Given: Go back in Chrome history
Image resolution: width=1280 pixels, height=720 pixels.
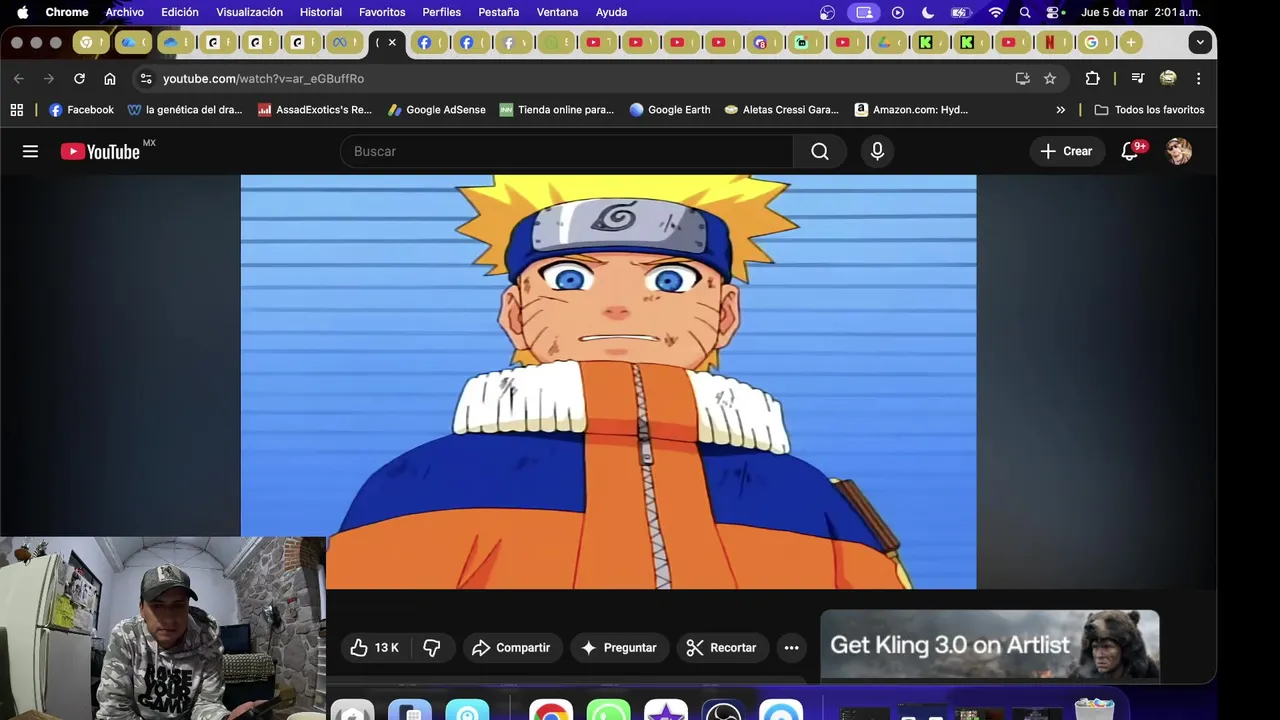Looking at the screenshot, I should (18, 78).
